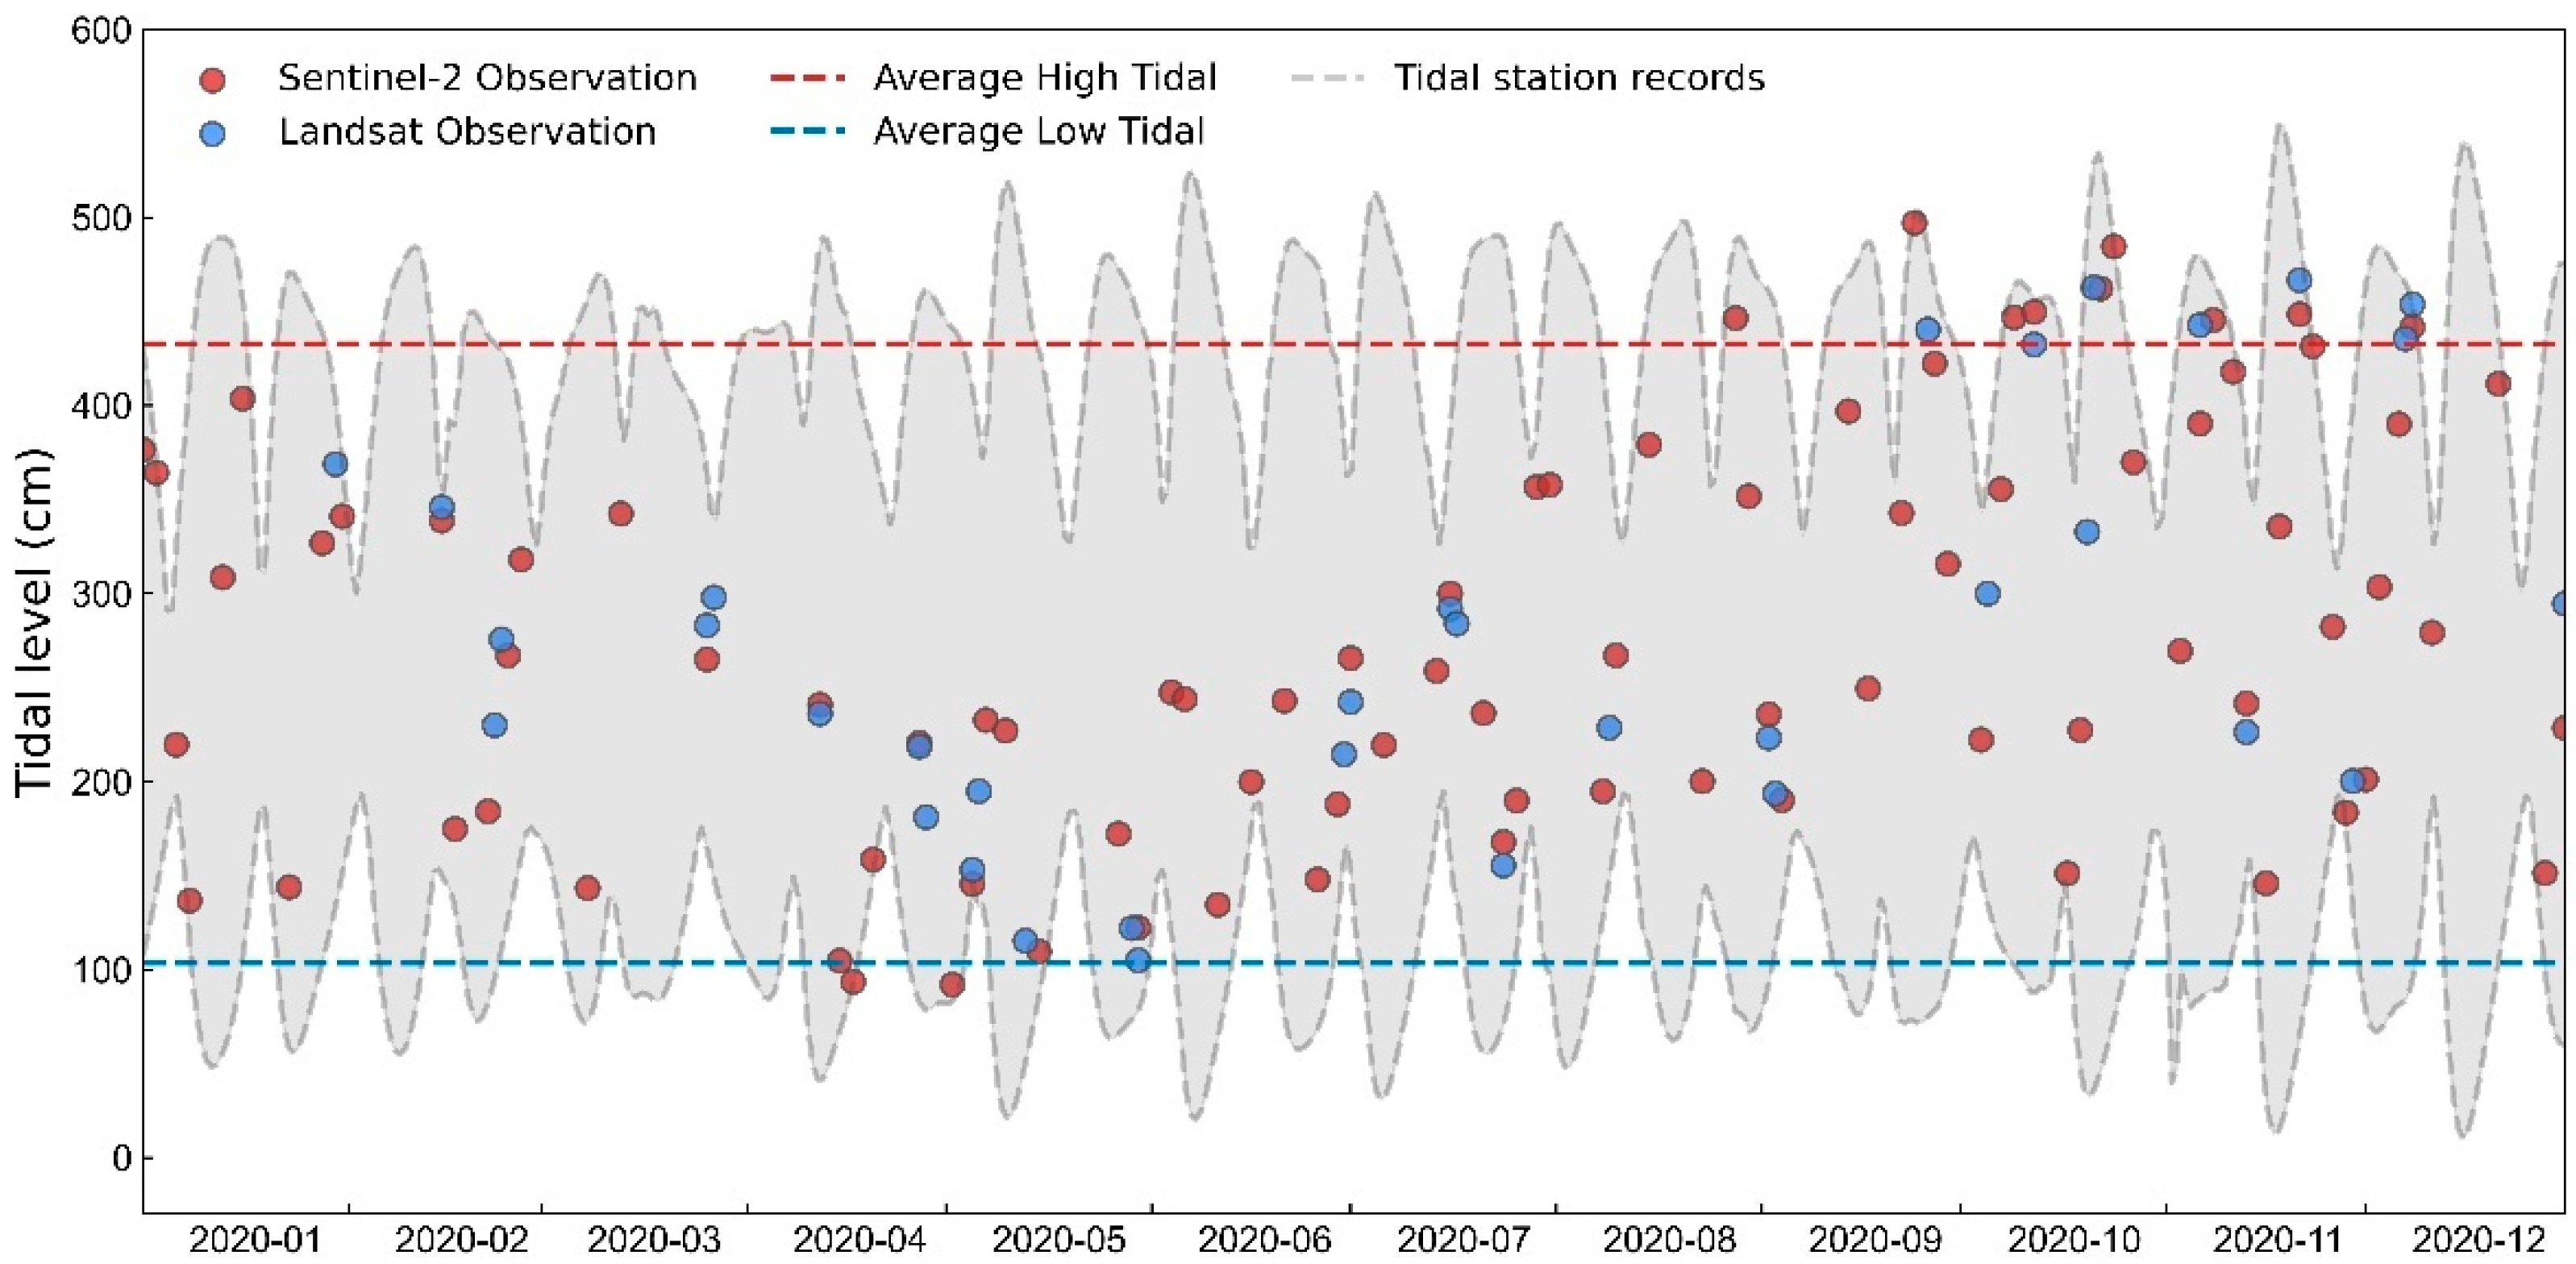Click the Average High Tidal legend dash

coord(808,78)
